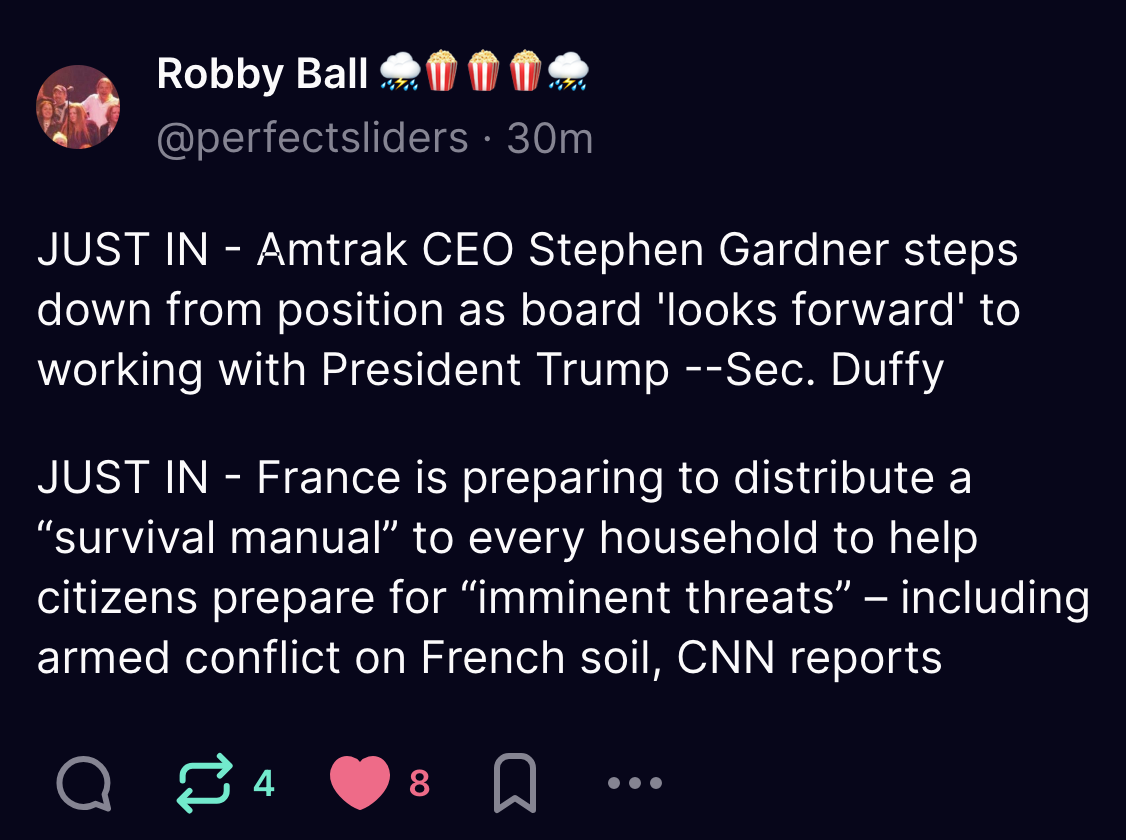Open the three-dot more options menu
Screen dimensions: 1126x840
pos(635,784)
